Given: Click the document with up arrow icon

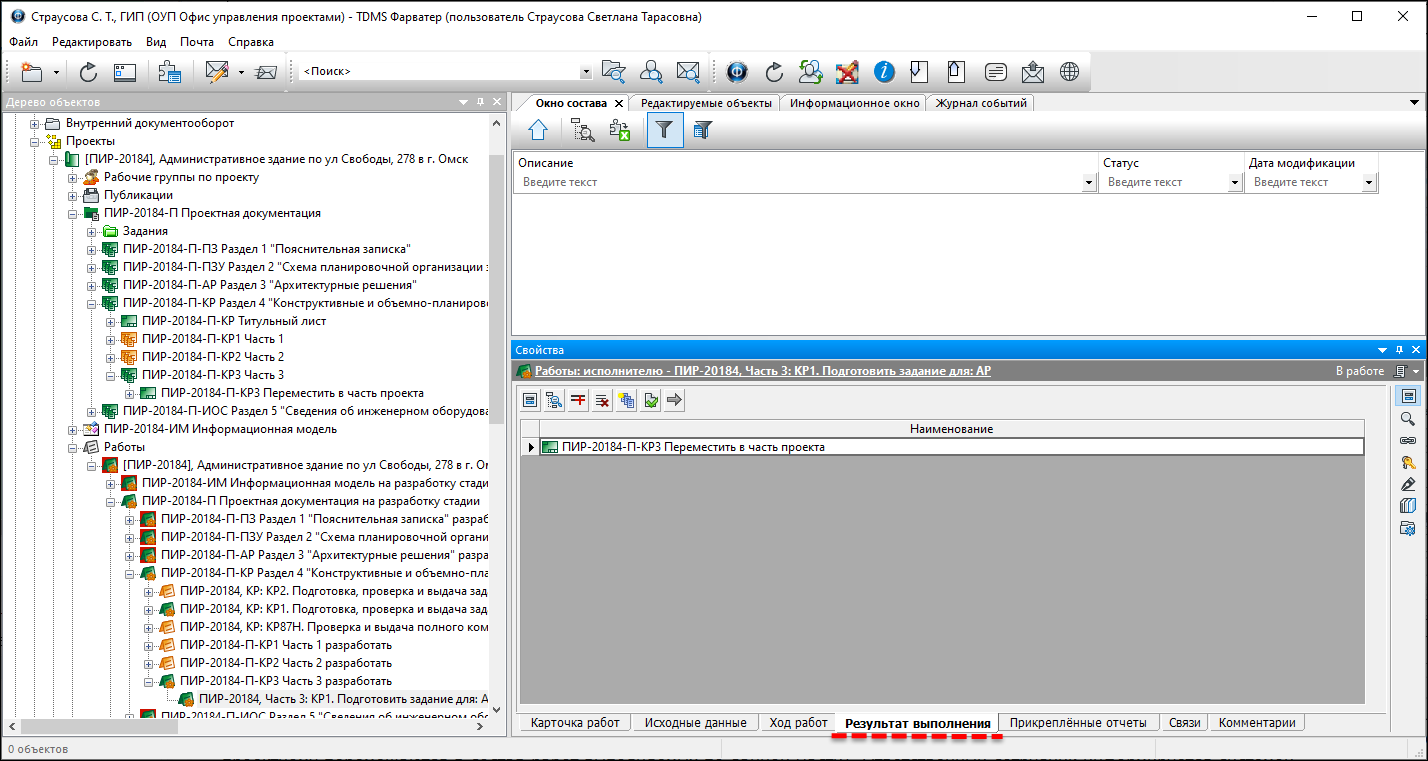Looking at the screenshot, I should click(956, 72).
